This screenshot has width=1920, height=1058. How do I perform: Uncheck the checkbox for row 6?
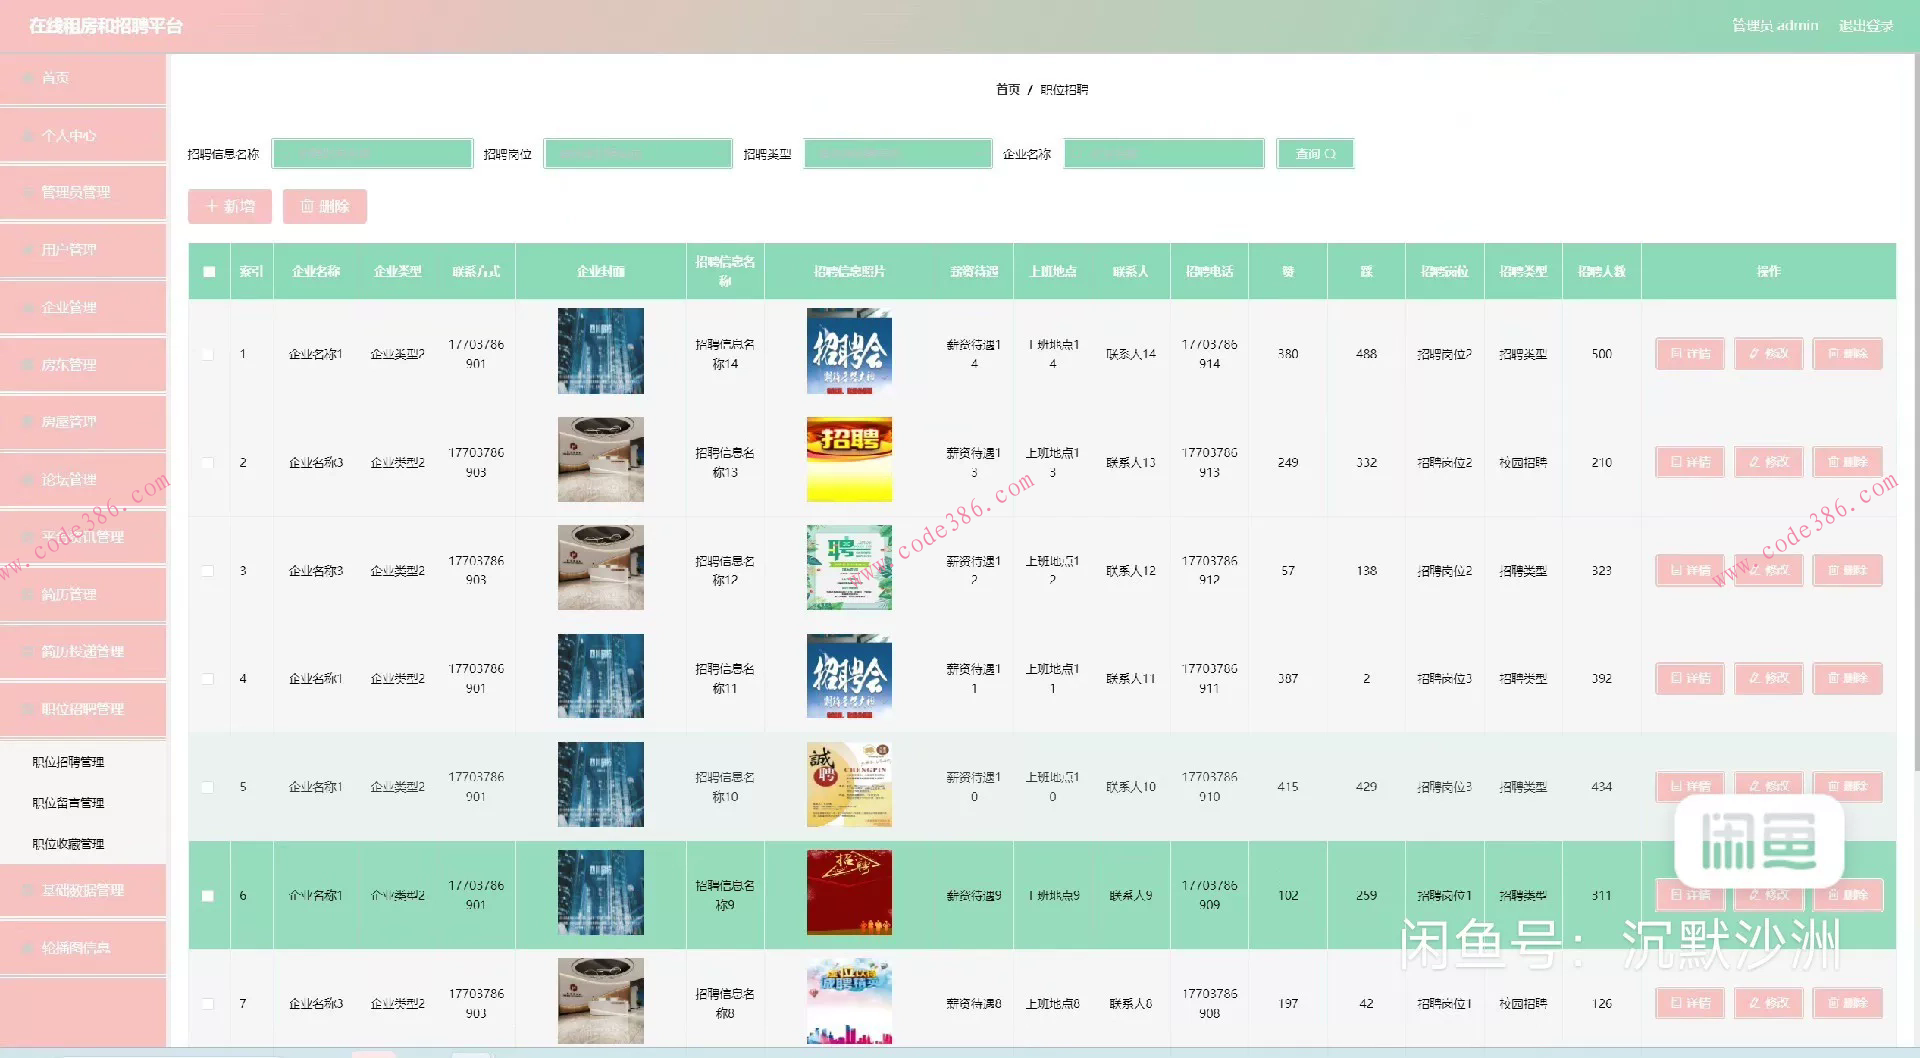[208, 895]
